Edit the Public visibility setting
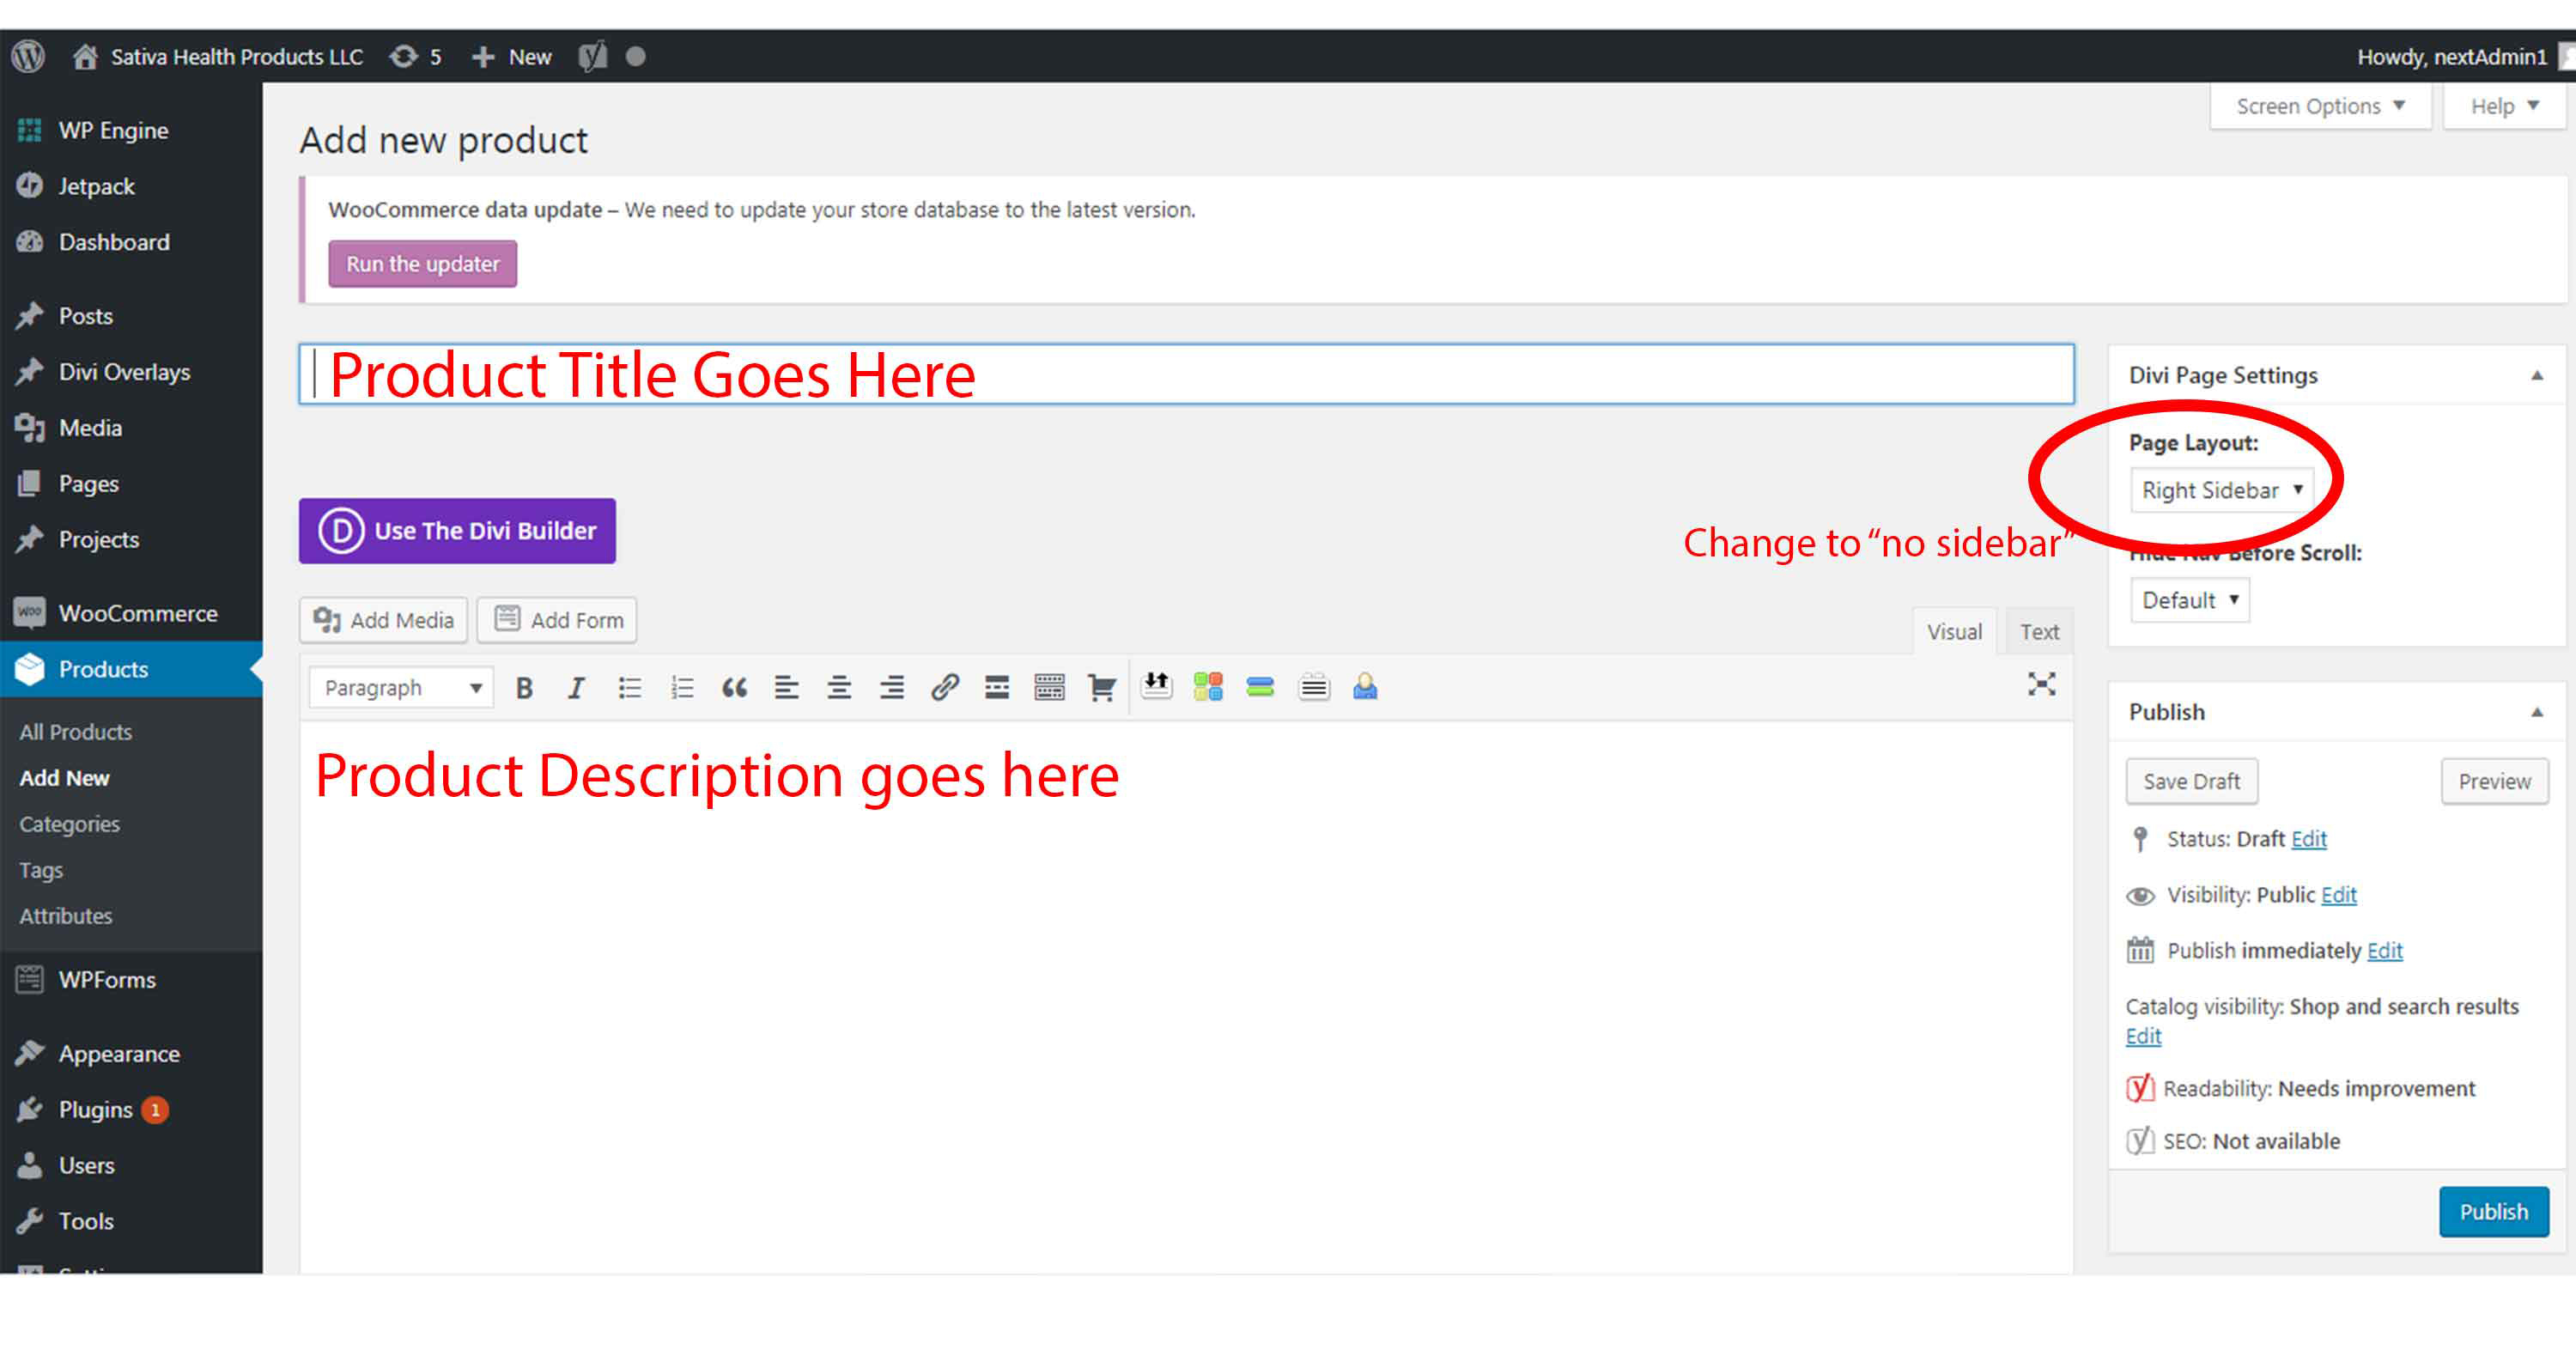The width and height of the screenshot is (2576, 1350). pyautogui.click(x=2338, y=895)
